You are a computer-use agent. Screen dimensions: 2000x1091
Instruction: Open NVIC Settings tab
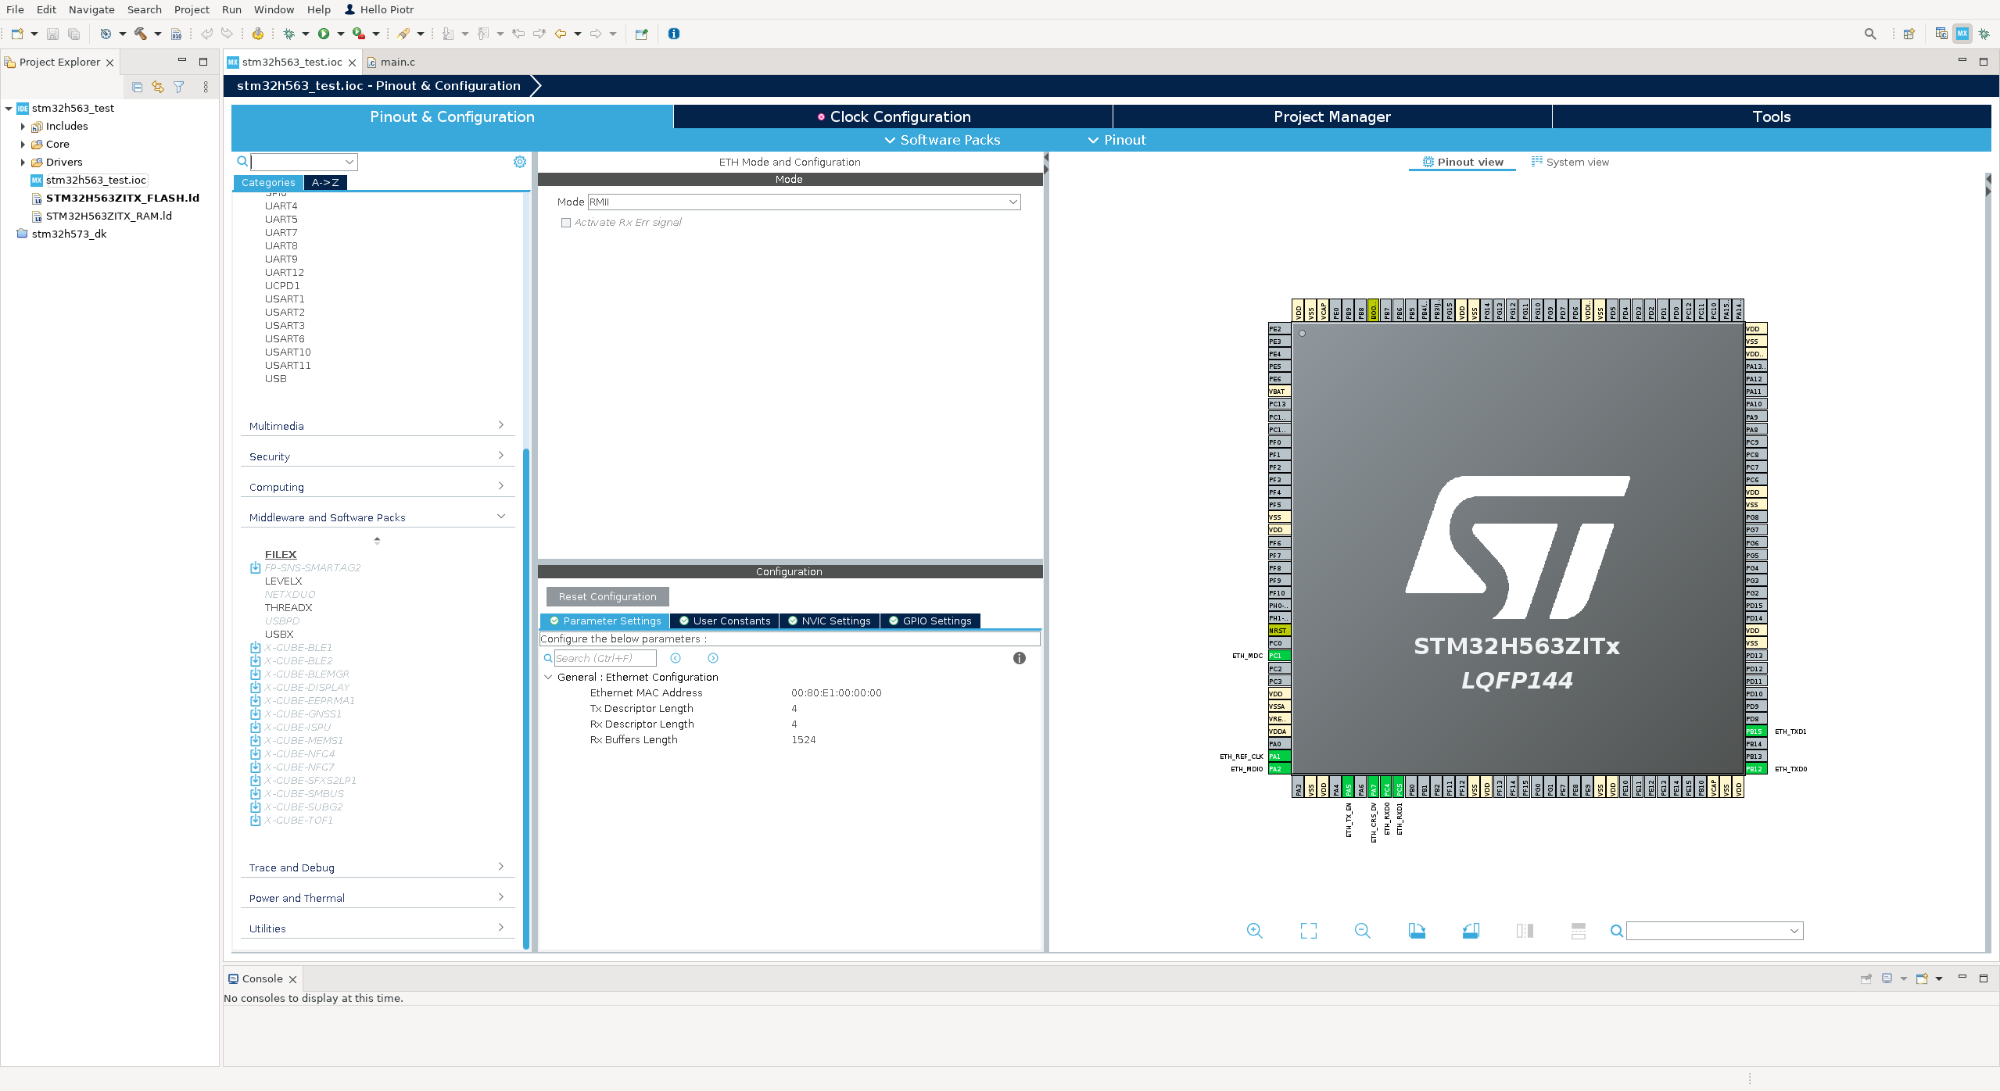tap(829, 621)
